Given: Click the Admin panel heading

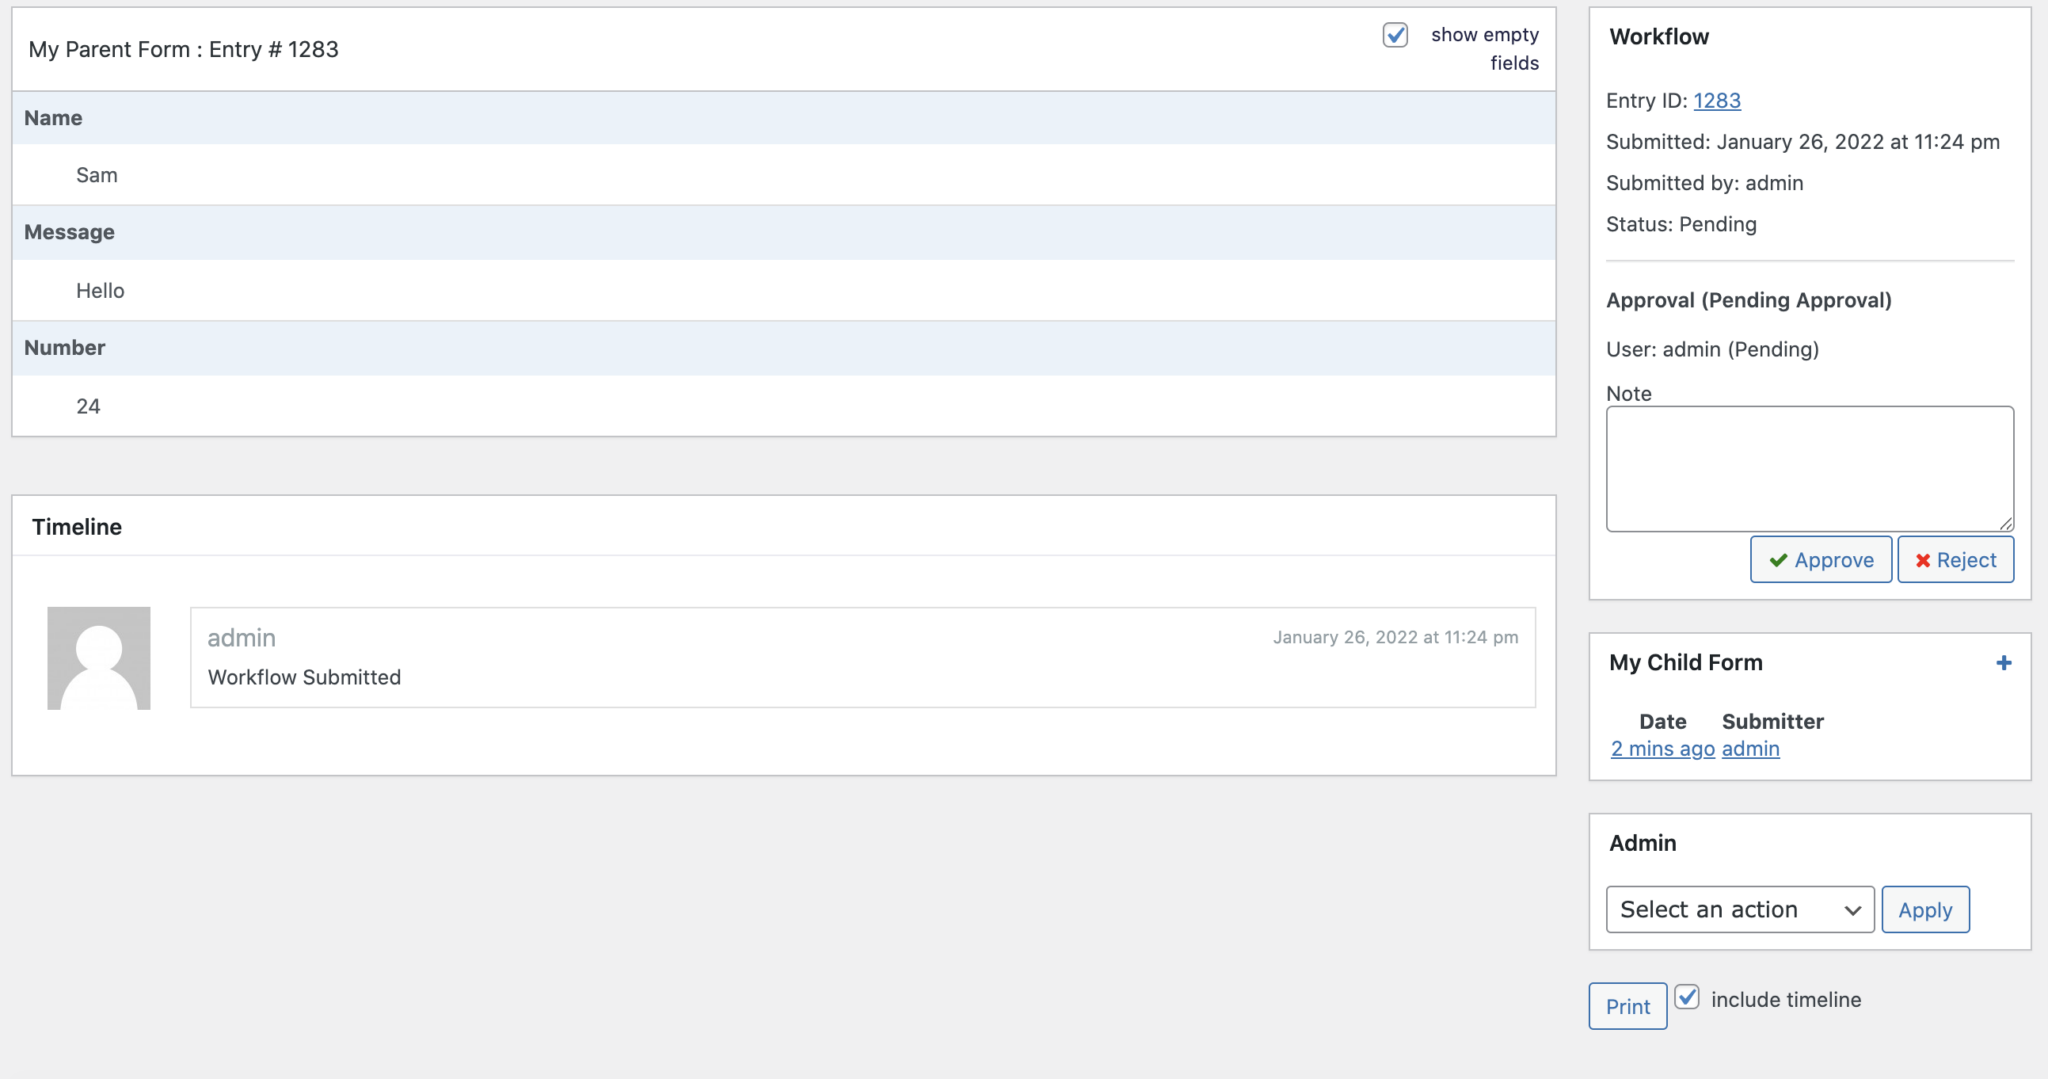Looking at the screenshot, I should [x=1642, y=843].
